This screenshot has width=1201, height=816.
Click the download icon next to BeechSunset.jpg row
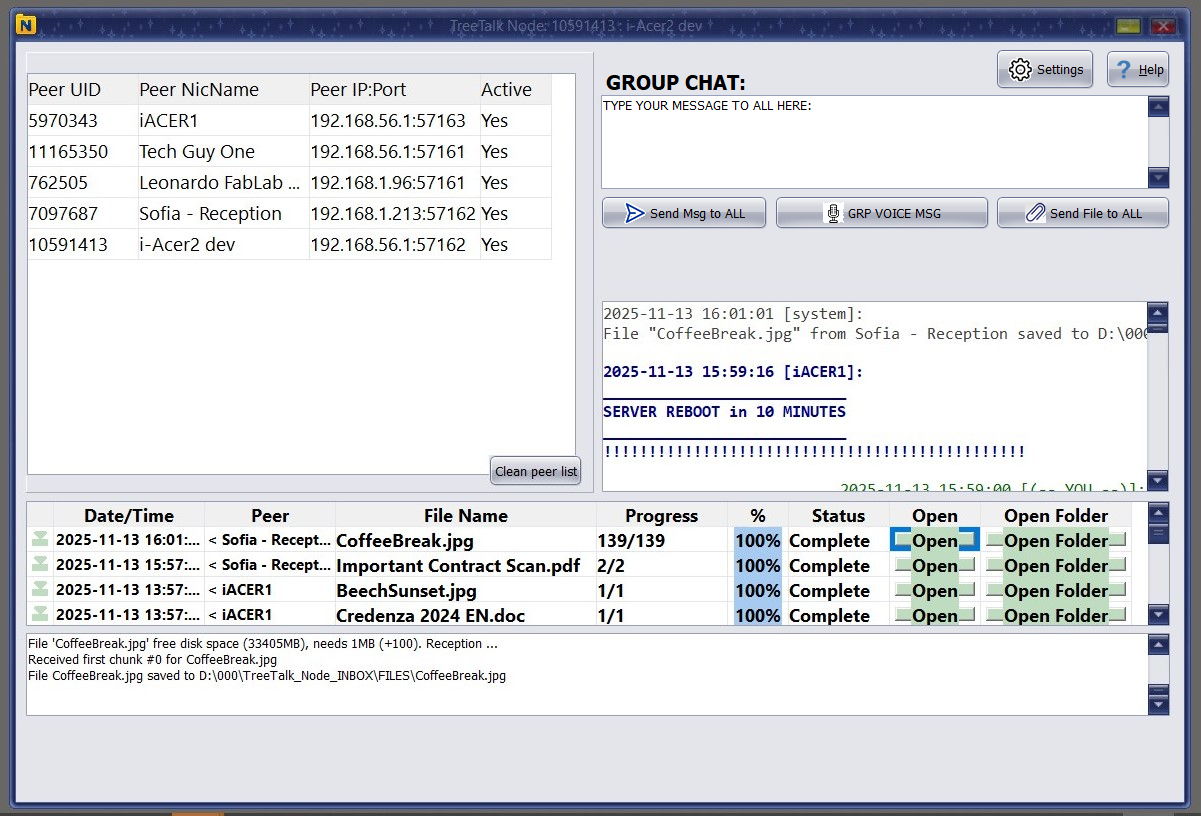click(x=40, y=590)
